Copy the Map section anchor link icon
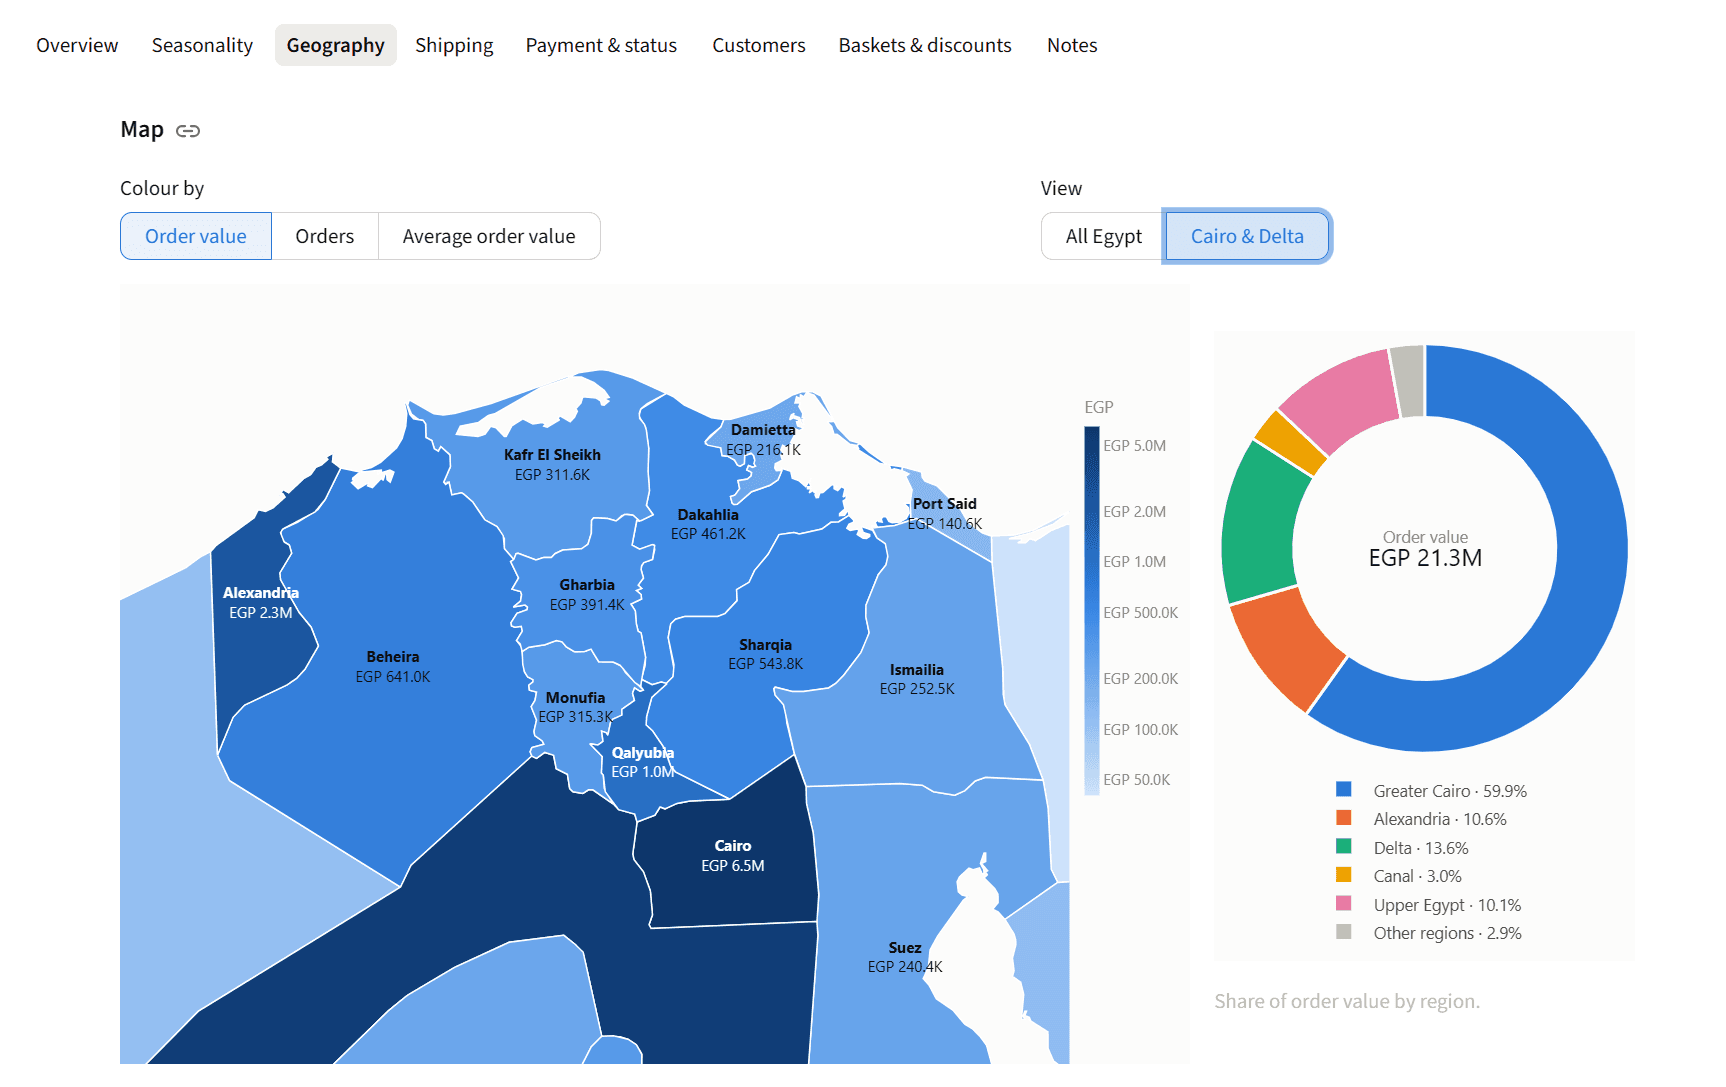Screen dimensions: 1726x1087 pyautogui.click(x=188, y=131)
